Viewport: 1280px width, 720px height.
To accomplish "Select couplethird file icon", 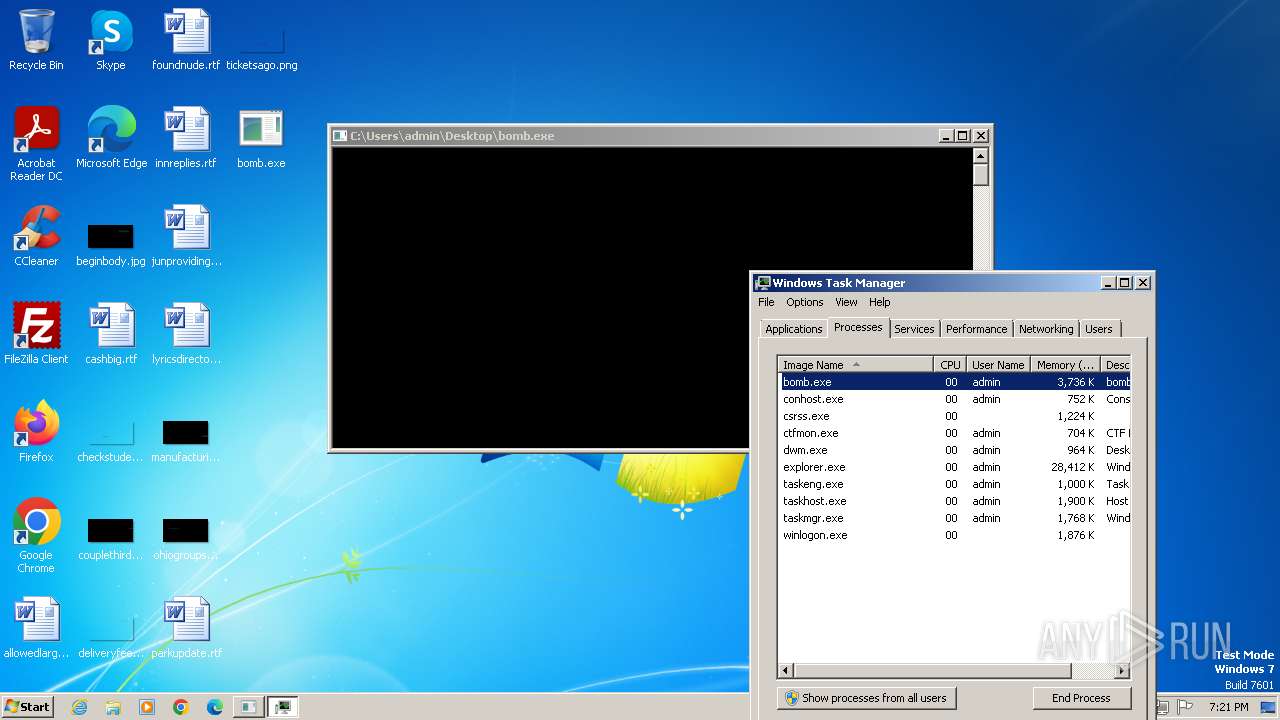I will tap(111, 539).
